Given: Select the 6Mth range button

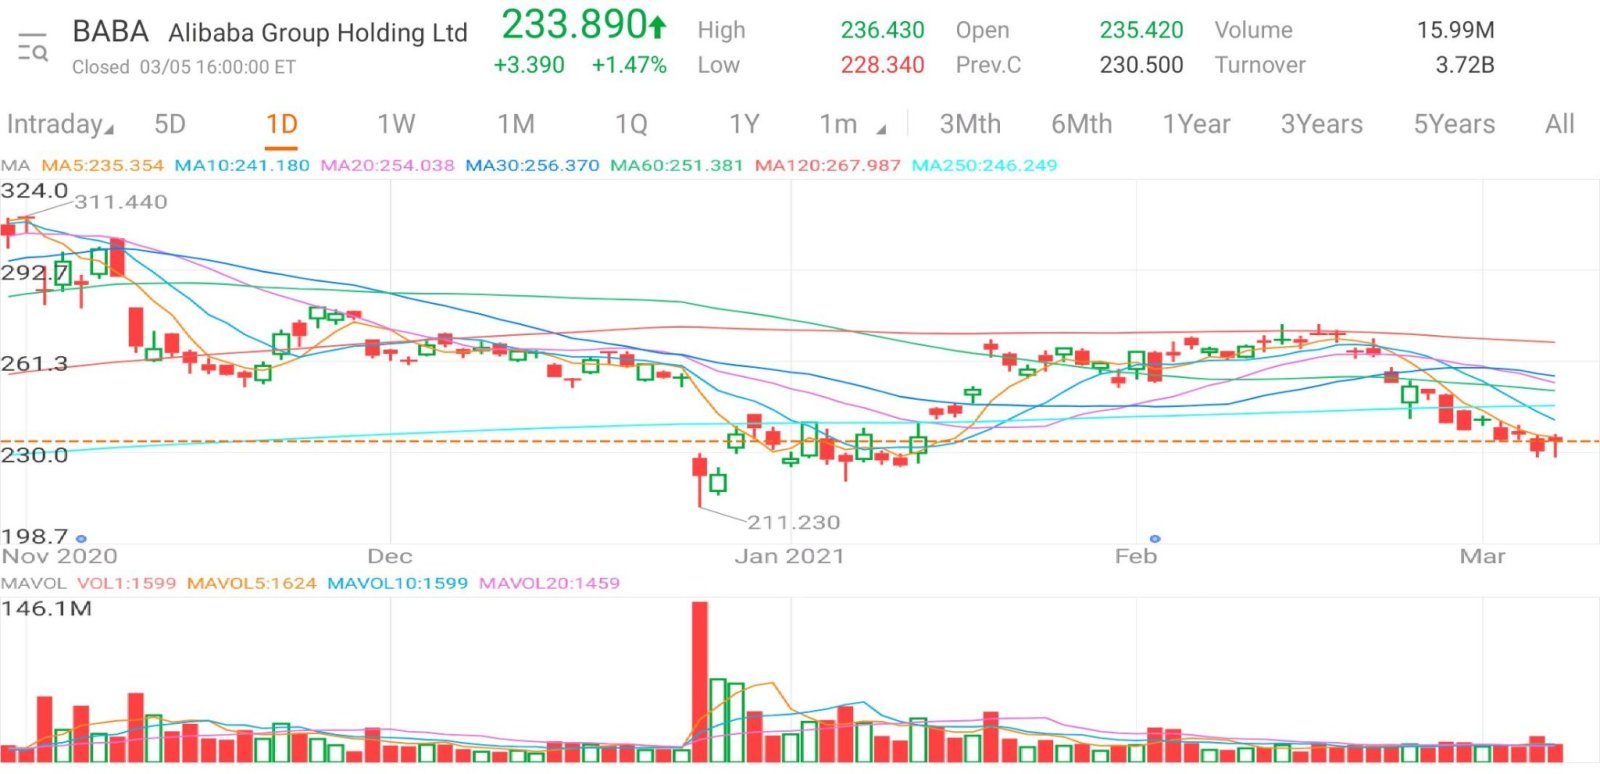Looking at the screenshot, I should (x=1081, y=124).
